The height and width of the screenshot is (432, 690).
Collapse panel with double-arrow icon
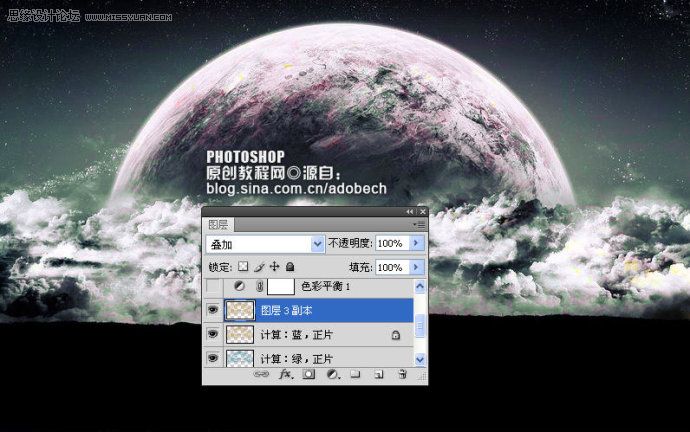point(410,212)
